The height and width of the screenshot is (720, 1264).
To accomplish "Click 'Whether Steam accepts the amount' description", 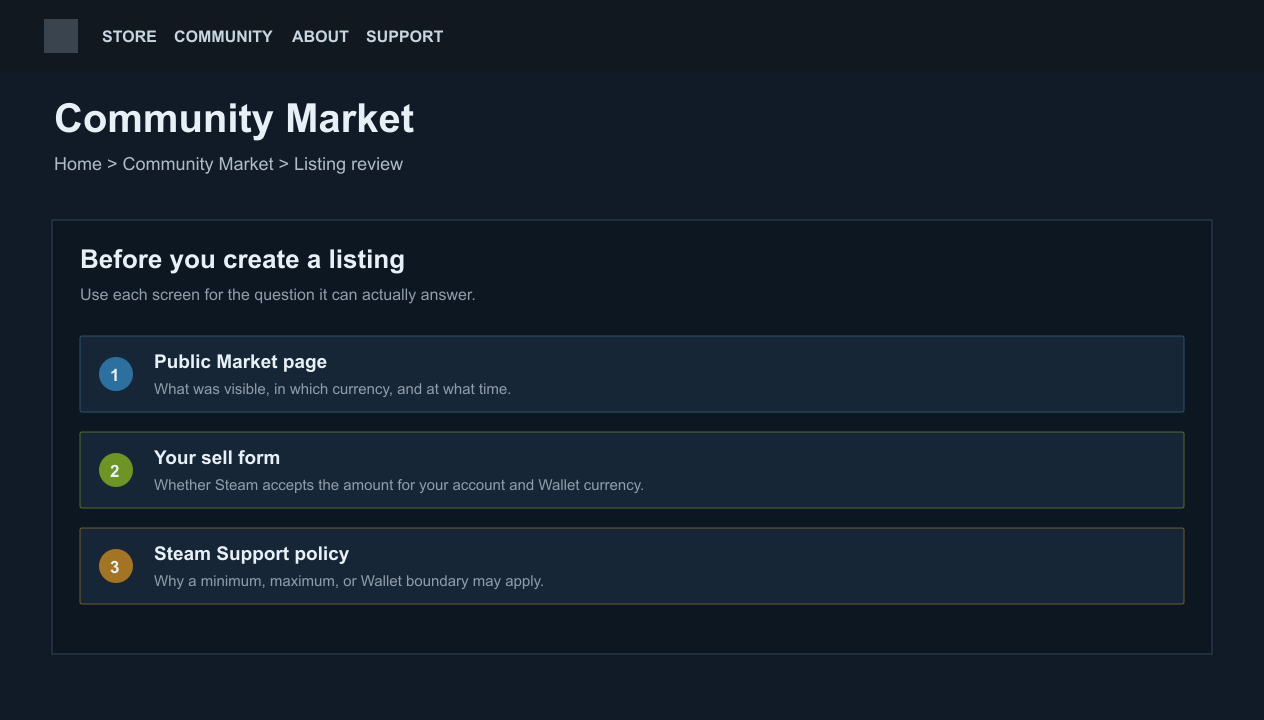I will (x=399, y=485).
